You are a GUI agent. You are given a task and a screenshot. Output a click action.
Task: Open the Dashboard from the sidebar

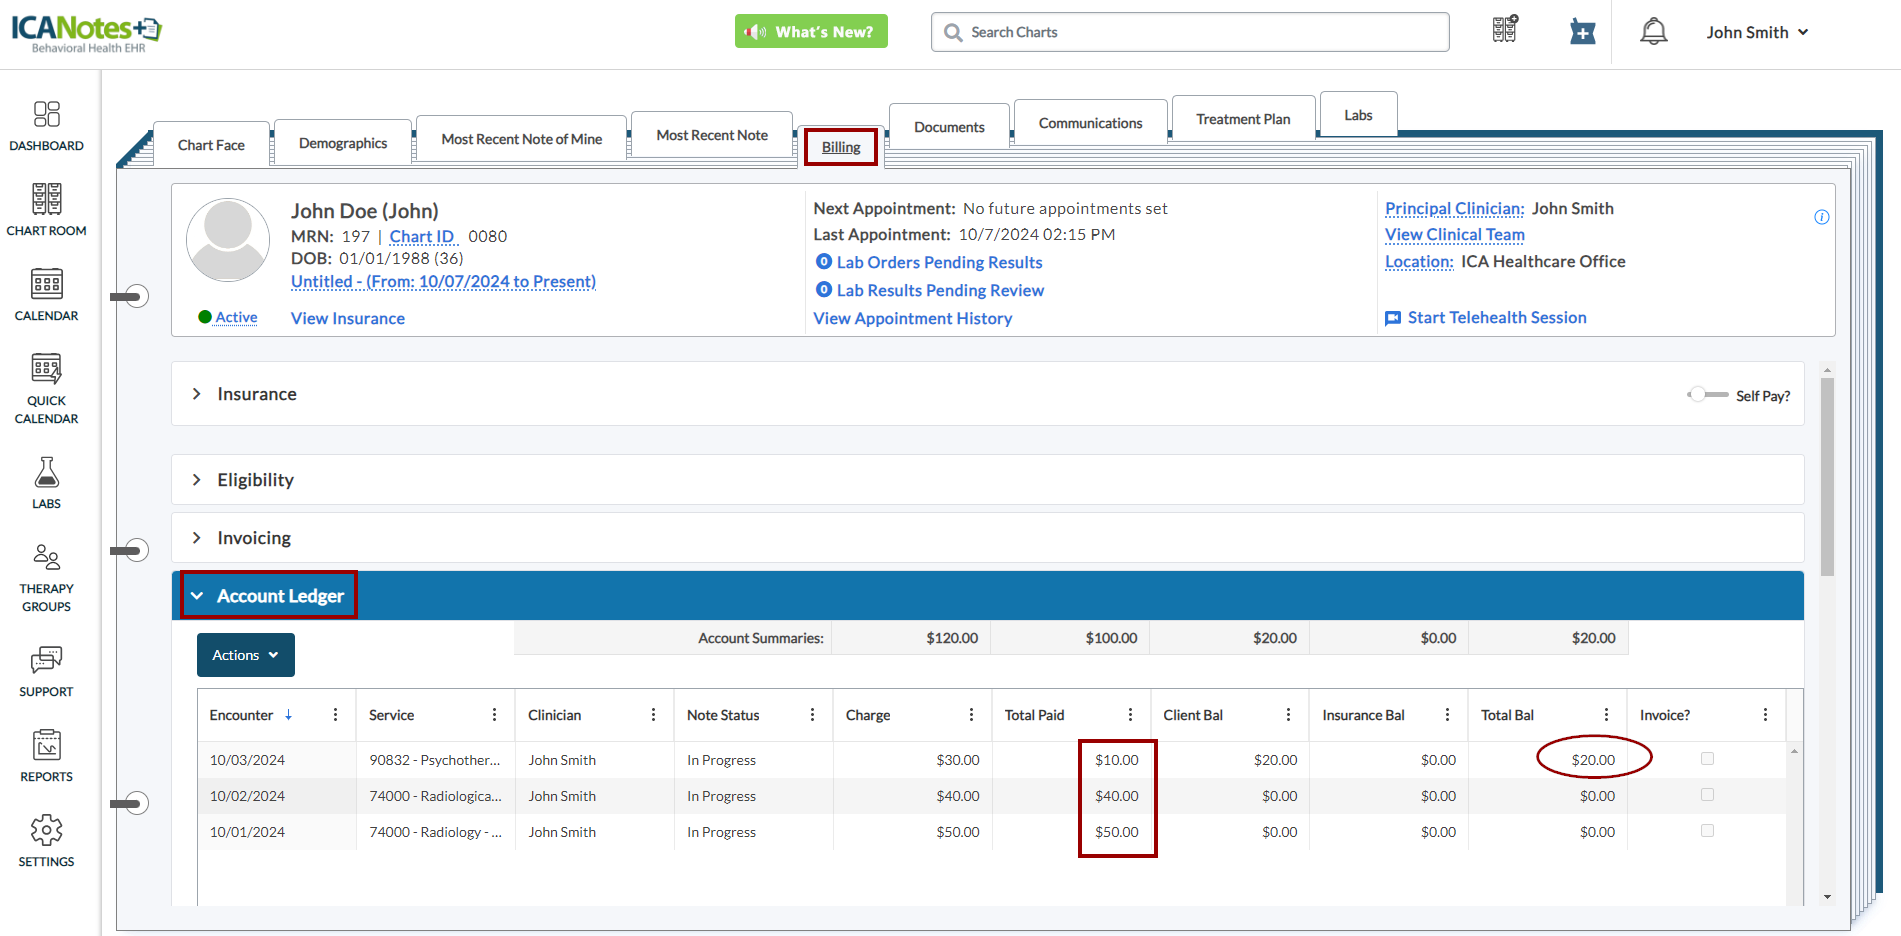tap(46, 125)
